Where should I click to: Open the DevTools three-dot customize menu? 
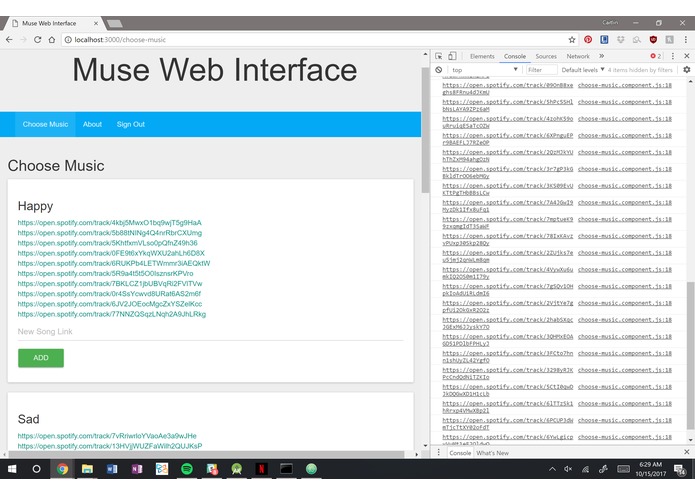pyautogui.click(x=673, y=56)
